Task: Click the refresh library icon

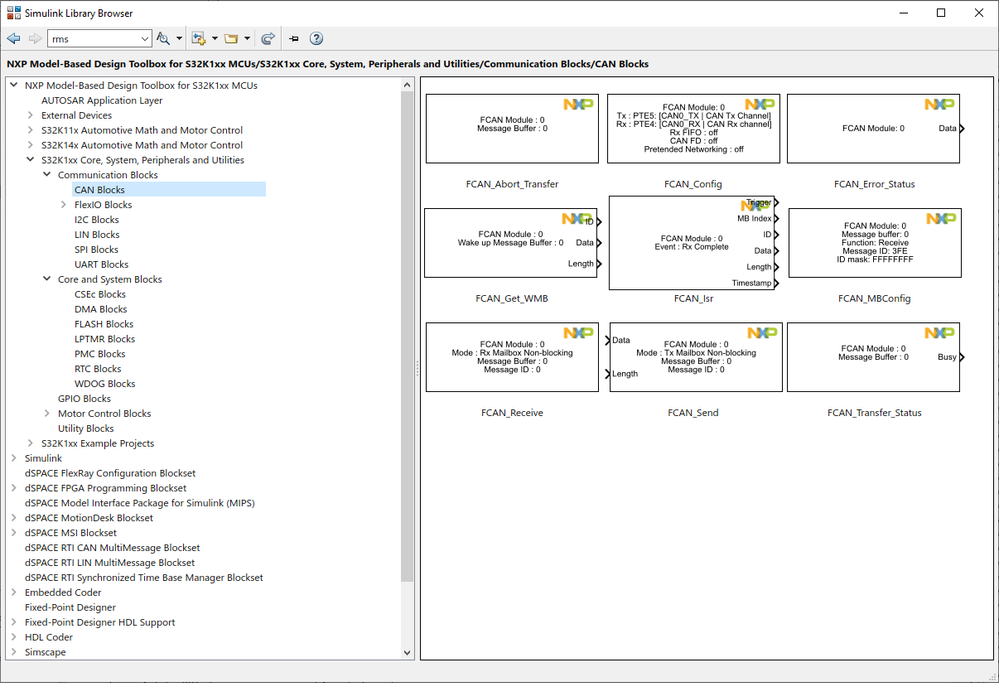Action: (268, 39)
